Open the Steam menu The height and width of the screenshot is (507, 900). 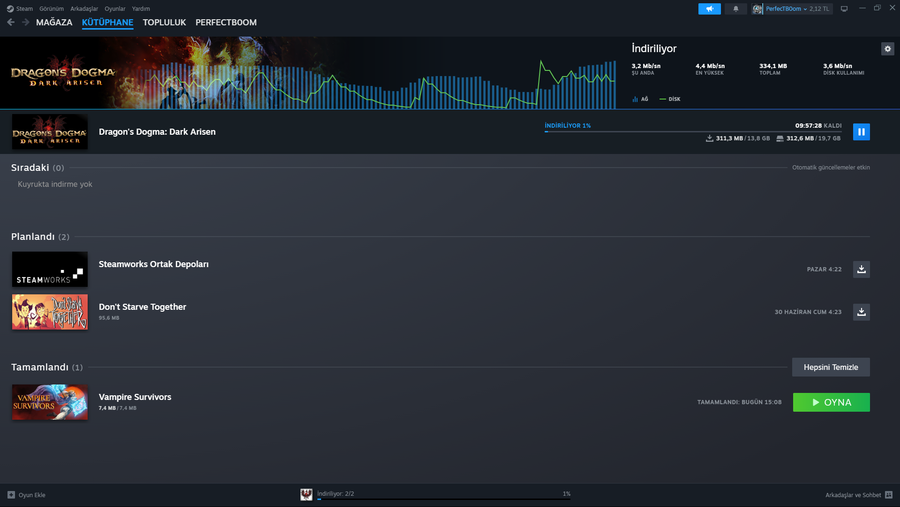point(24,9)
